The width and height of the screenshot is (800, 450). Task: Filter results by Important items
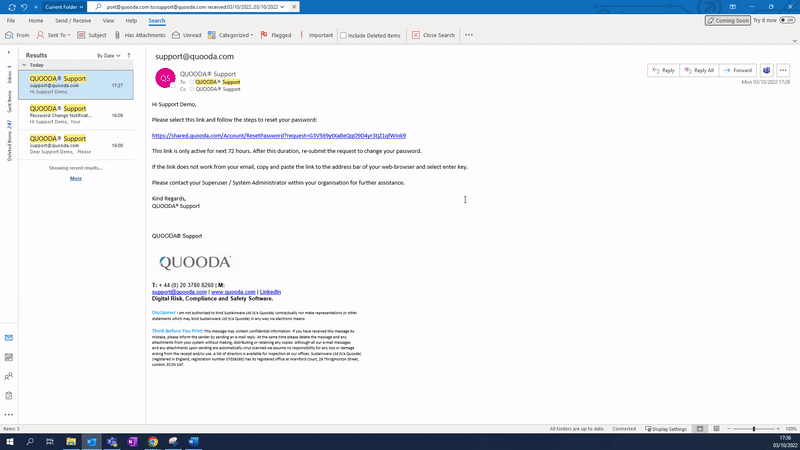point(316,35)
